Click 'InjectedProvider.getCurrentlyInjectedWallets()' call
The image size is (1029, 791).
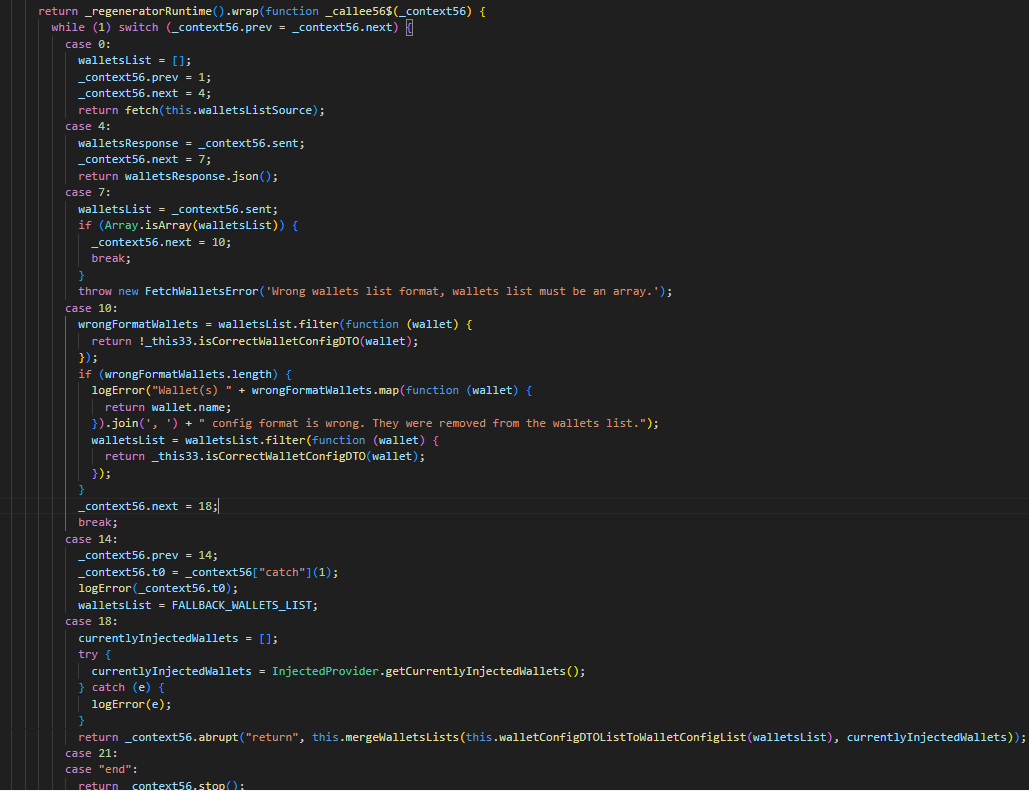[x=425, y=671]
